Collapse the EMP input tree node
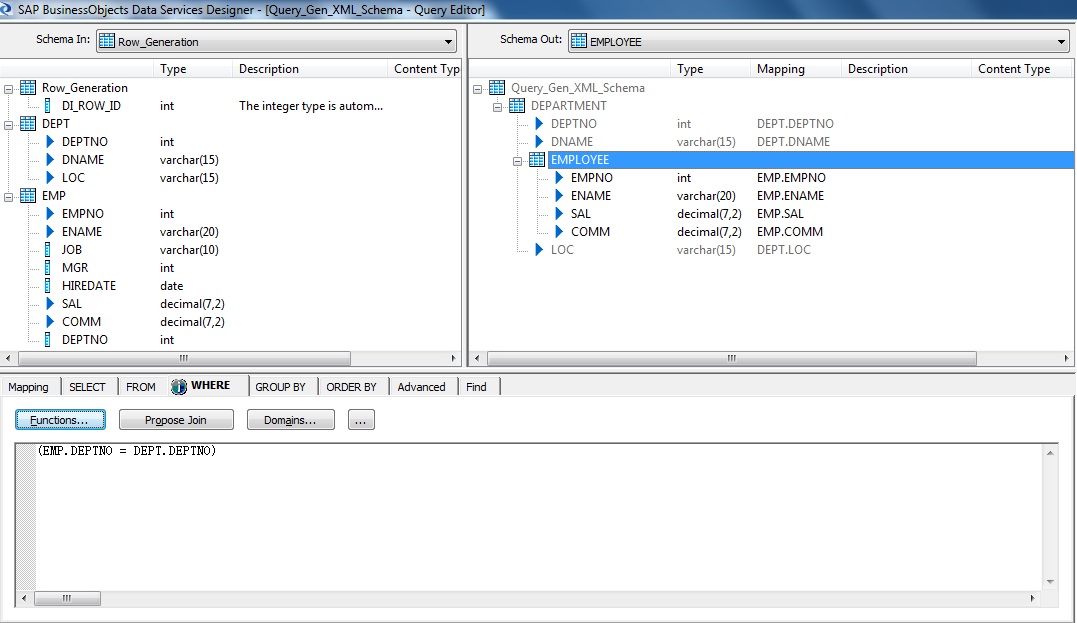1077x623 pixels. 8,197
